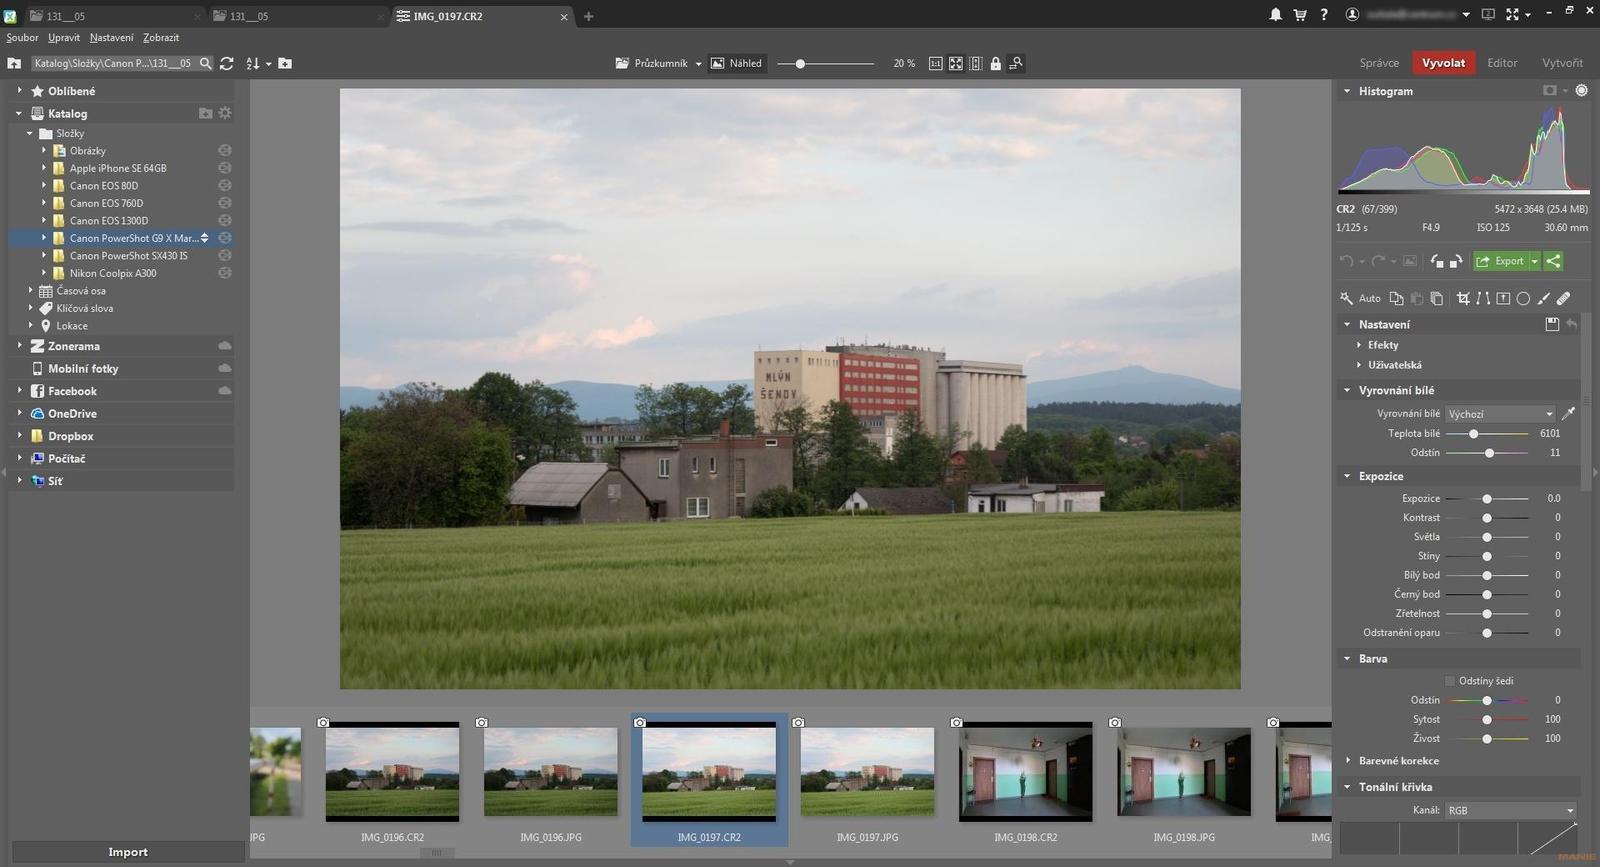
Task: Select the gradient filter tool
Action: pyautogui.click(x=1503, y=298)
